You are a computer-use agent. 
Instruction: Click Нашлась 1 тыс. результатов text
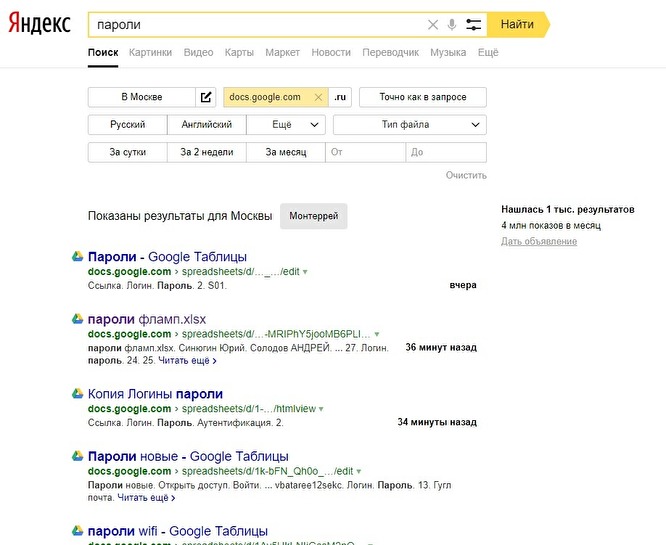[x=568, y=209]
